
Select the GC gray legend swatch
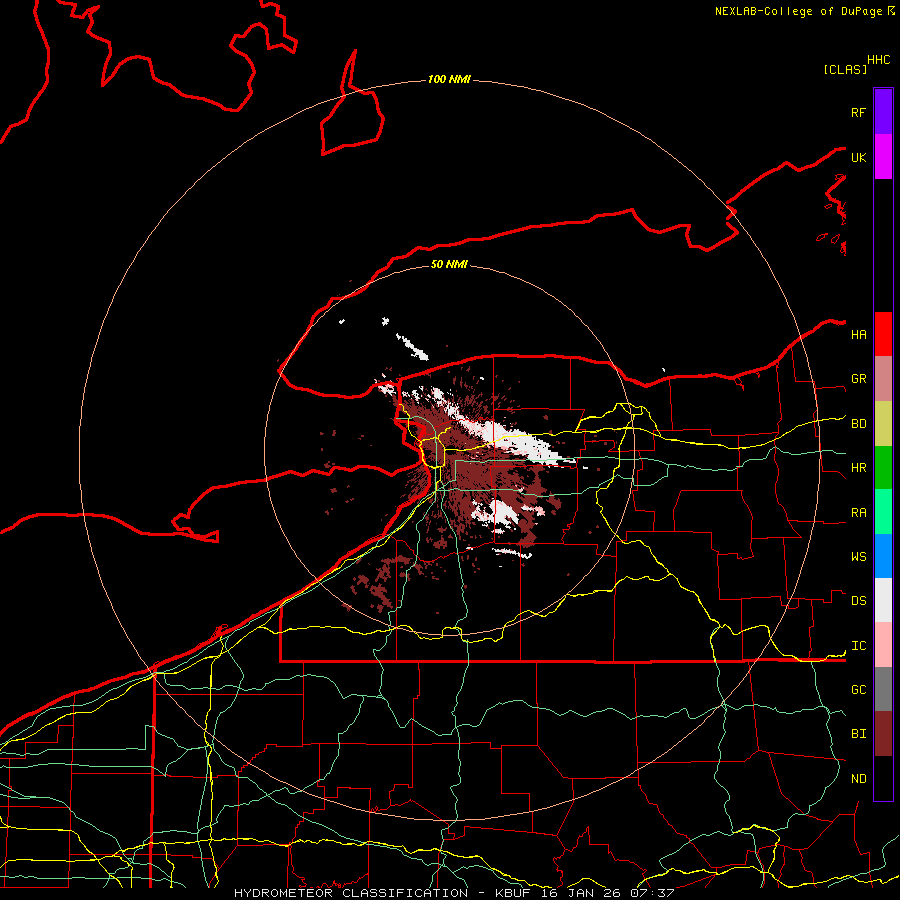coord(883,689)
